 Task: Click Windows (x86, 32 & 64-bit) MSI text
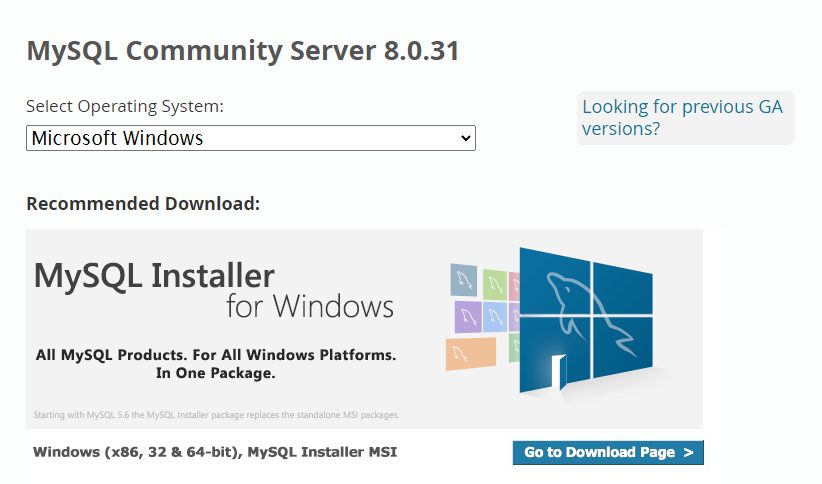tap(215, 452)
